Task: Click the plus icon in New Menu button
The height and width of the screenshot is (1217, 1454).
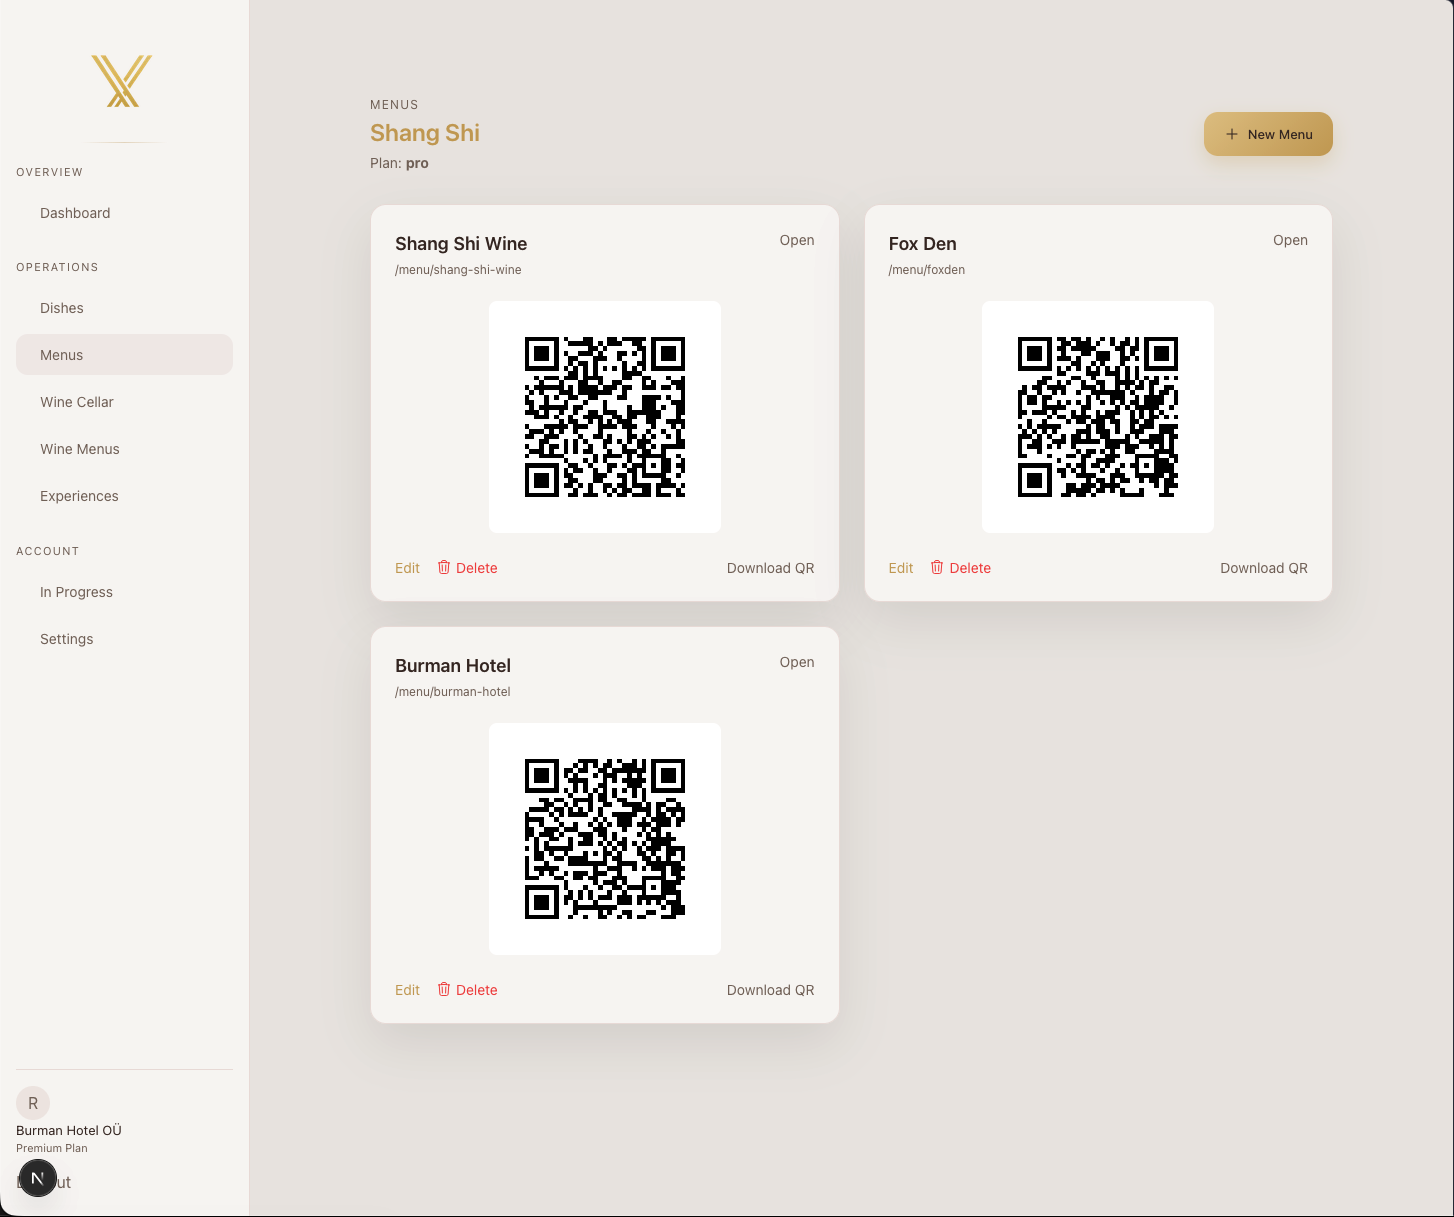Action: click(x=1232, y=134)
